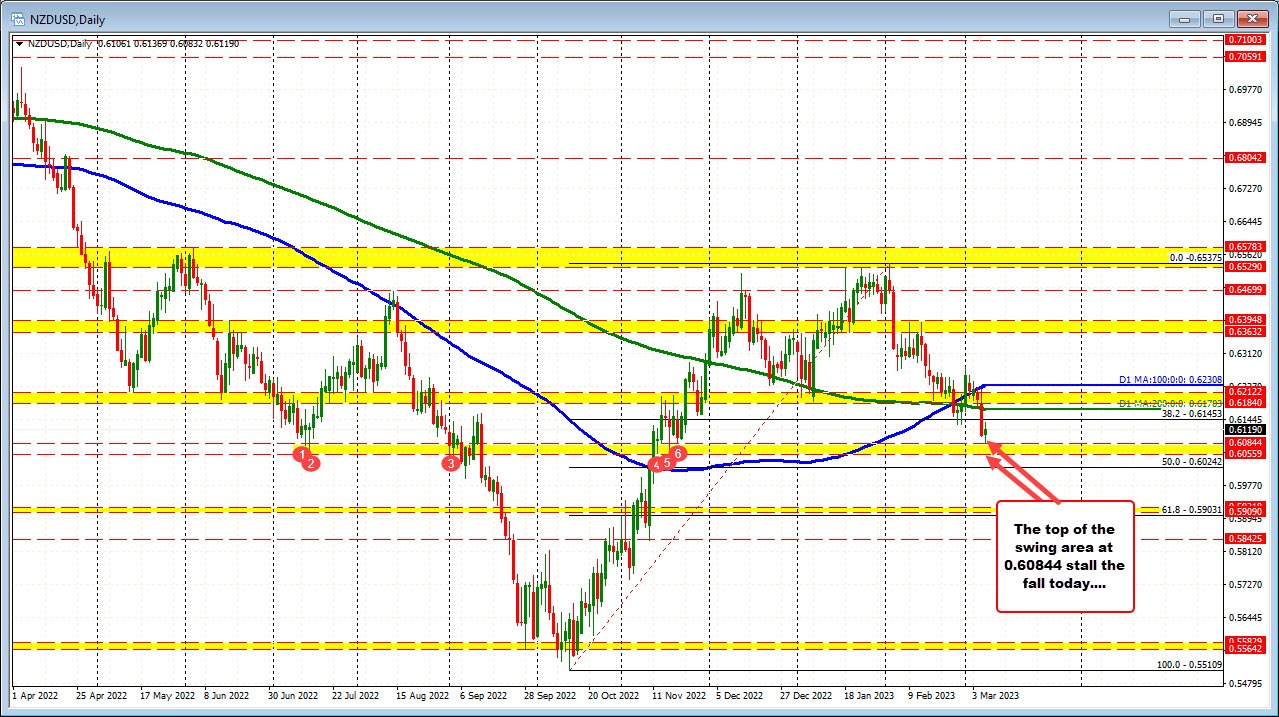This screenshot has height=717, width=1279.
Task: Select the Fibonacci label 100.0 - 0.55109
Action: 1191,664
